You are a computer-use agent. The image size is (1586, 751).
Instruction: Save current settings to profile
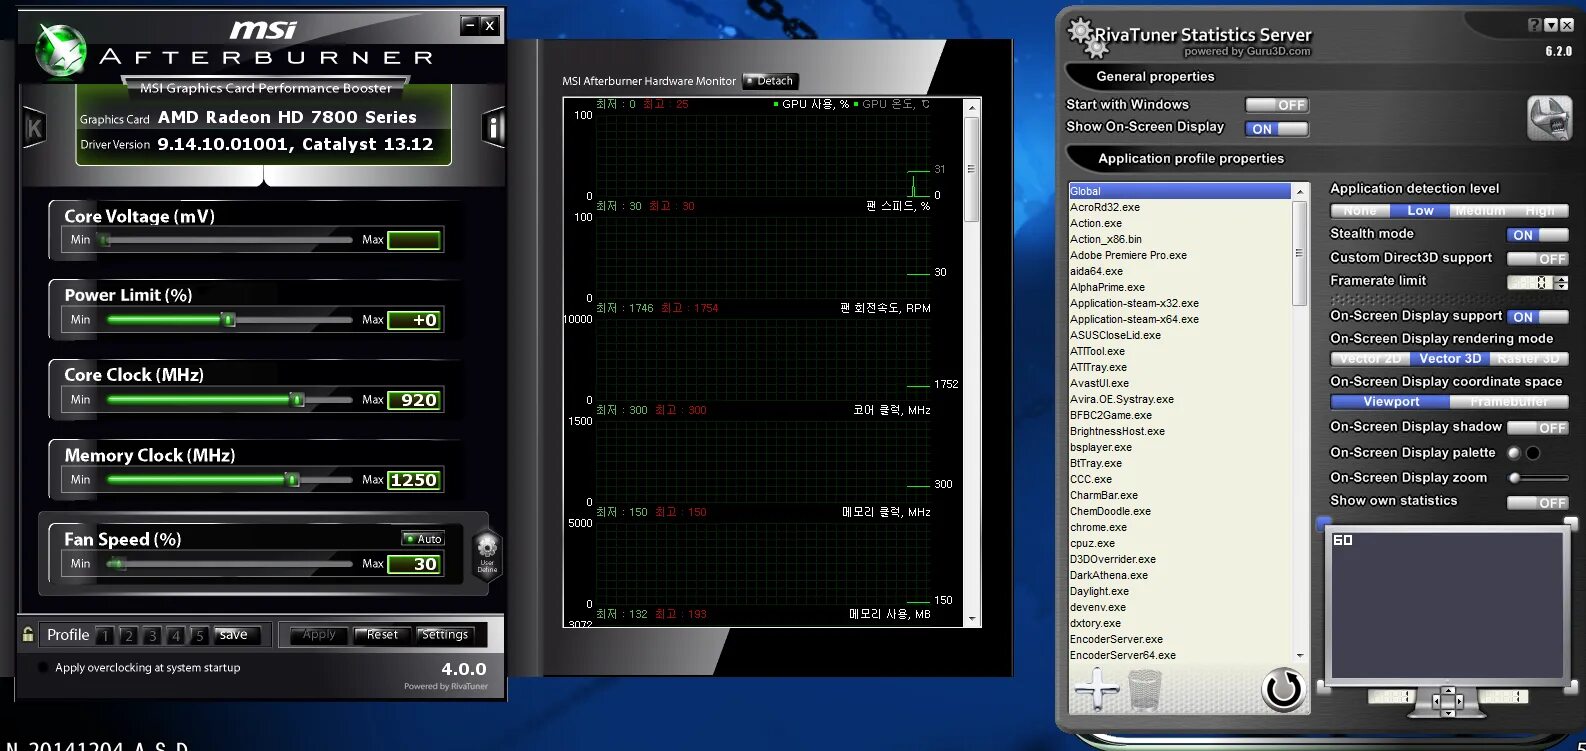[237, 635]
